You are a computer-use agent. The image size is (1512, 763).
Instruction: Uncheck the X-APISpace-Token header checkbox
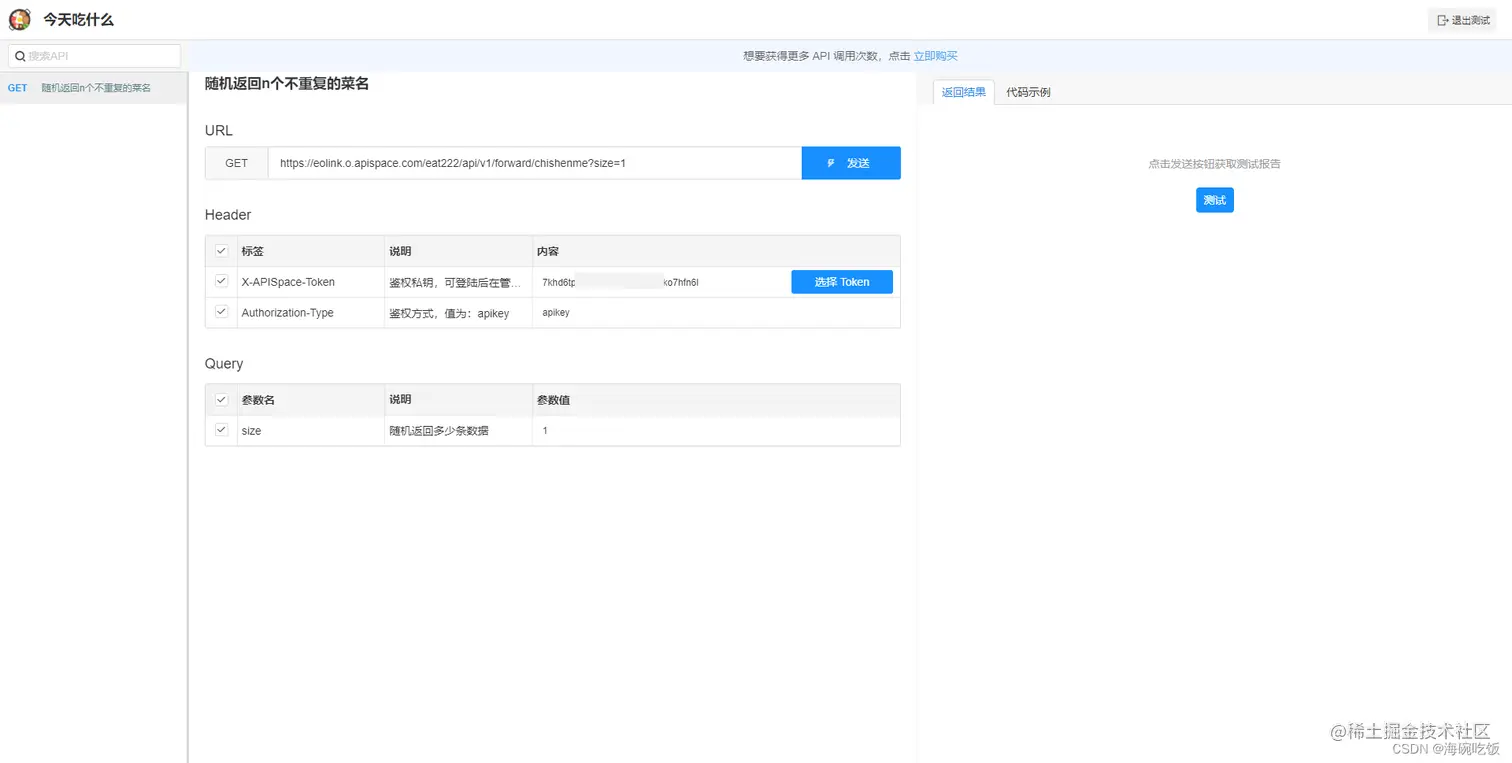pos(221,281)
